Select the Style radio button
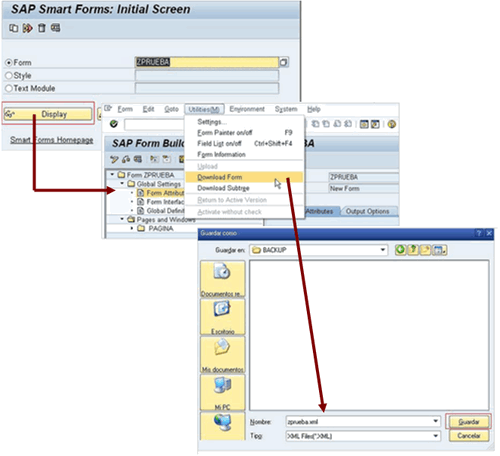 coord(9,76)
